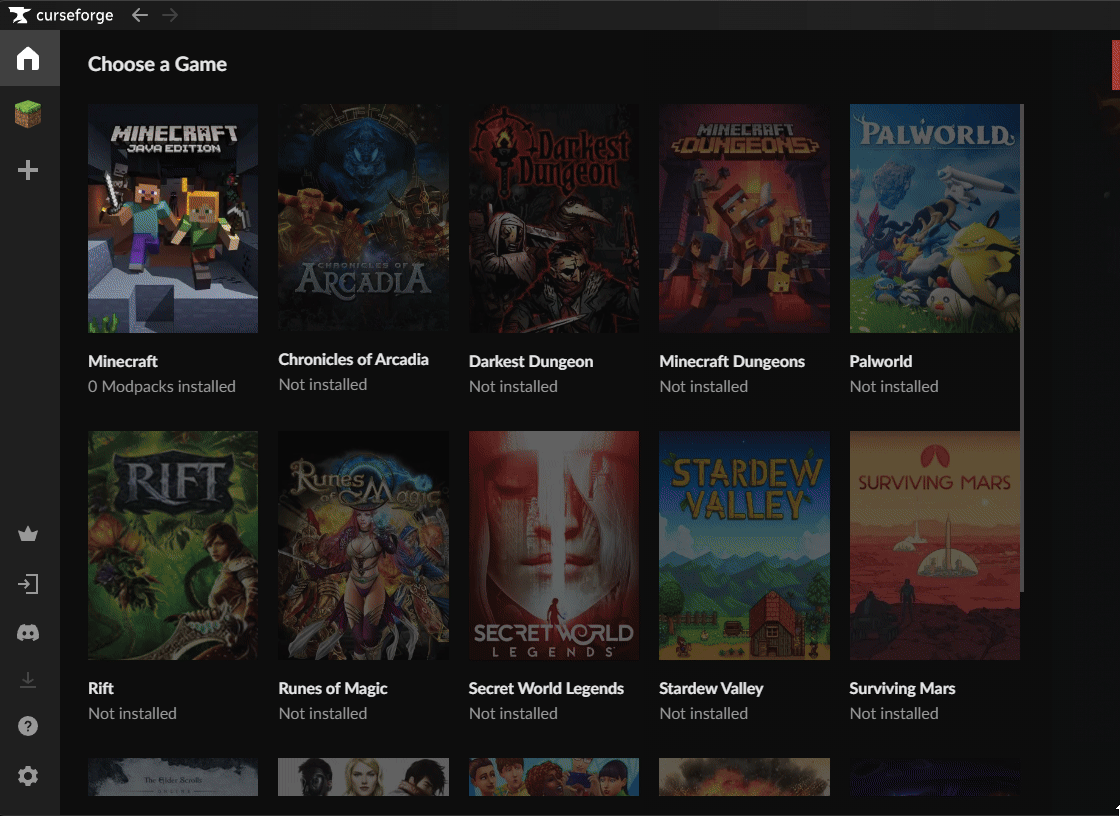Click the 'Choose a Game' heading
This screenshot has width=1120, height=816.
pos(157,64)
